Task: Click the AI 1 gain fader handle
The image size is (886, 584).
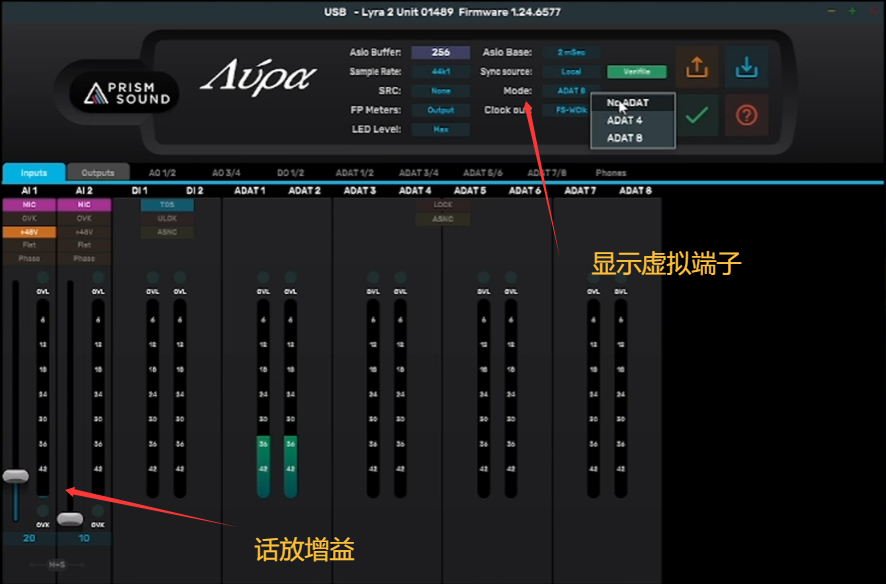Action: (x=16, y=478)
